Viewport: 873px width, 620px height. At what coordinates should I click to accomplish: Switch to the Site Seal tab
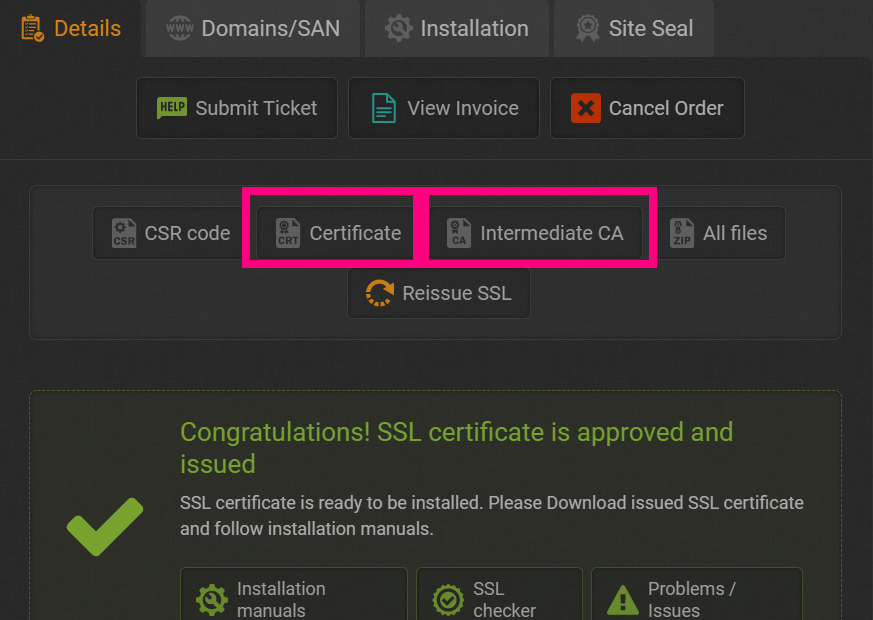634,28
